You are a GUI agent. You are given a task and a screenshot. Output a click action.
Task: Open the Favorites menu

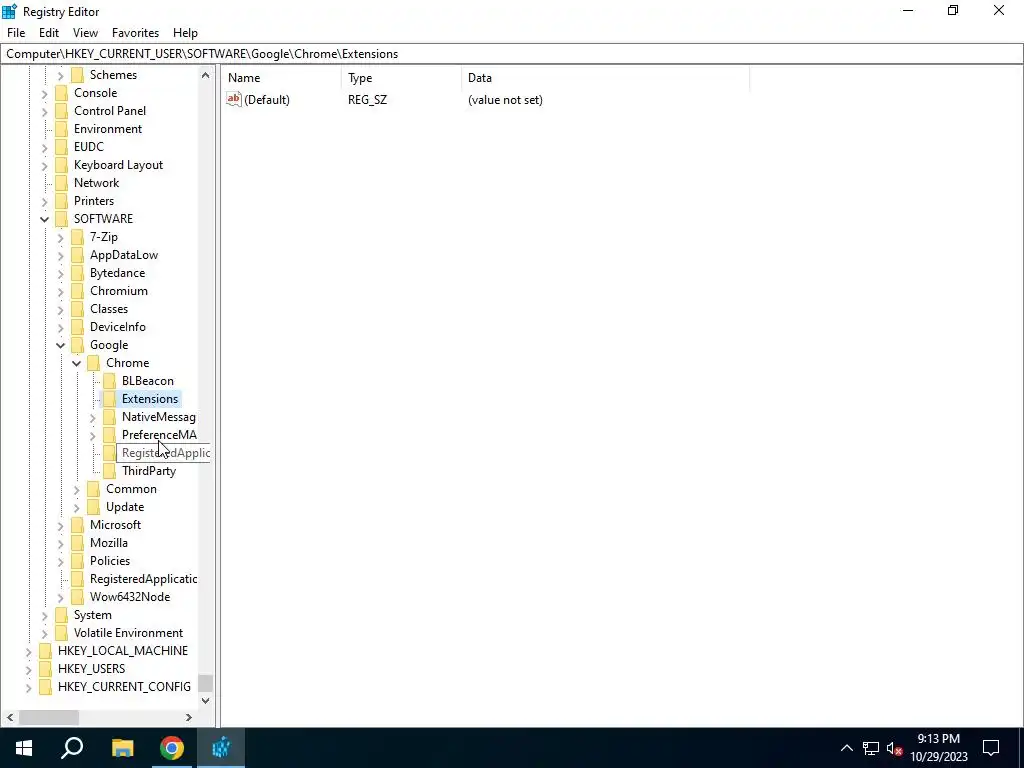pos(135,33)
